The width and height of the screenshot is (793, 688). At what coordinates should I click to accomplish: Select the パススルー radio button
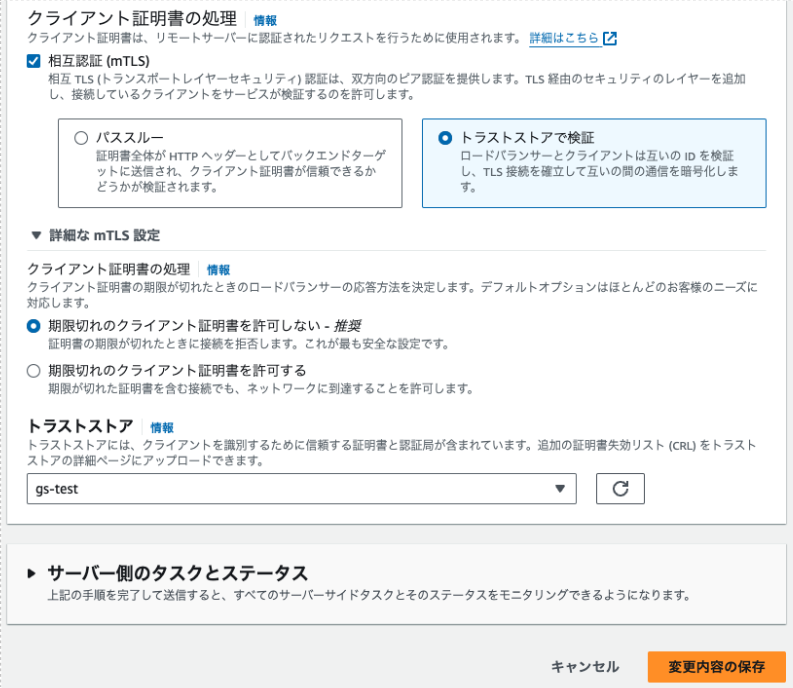pos(81,139)
